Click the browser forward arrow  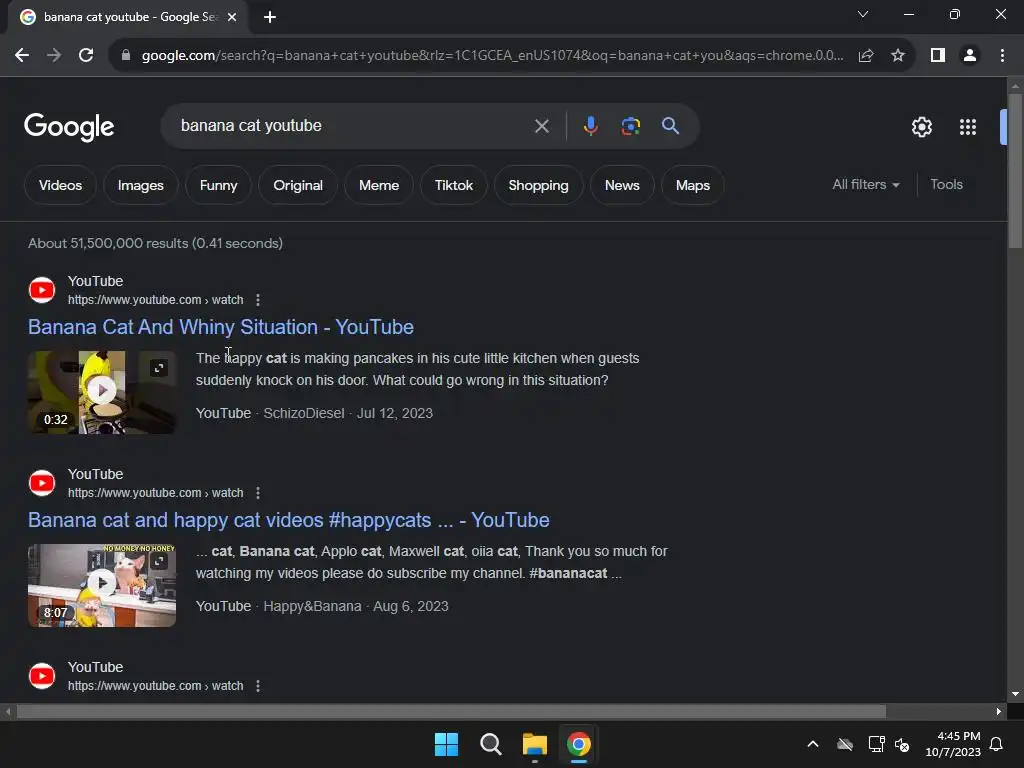(x=54, y=56)
